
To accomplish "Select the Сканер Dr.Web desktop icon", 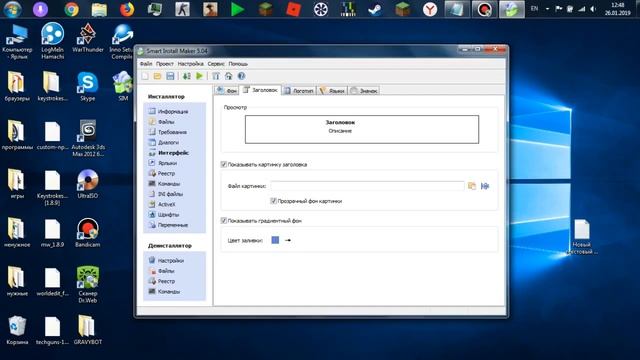I will click(87, 284).
